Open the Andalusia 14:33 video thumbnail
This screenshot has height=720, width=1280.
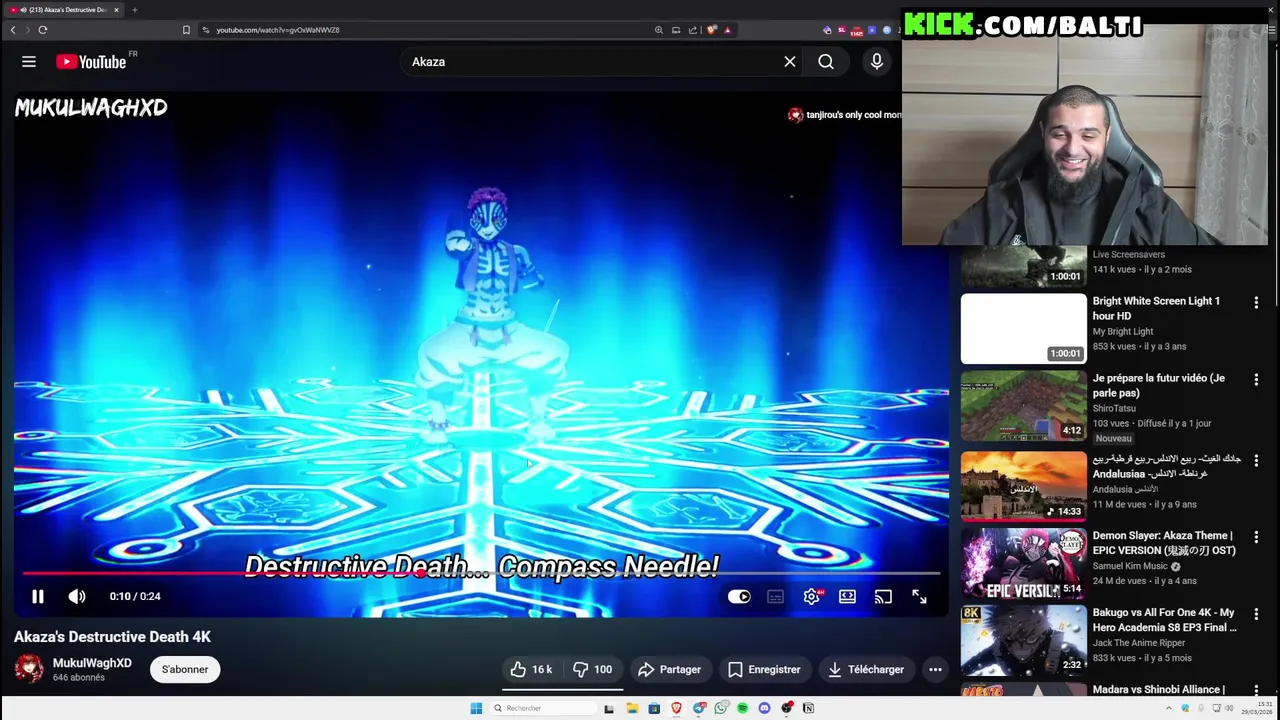pyautogui.click(x=1023, y=485)
